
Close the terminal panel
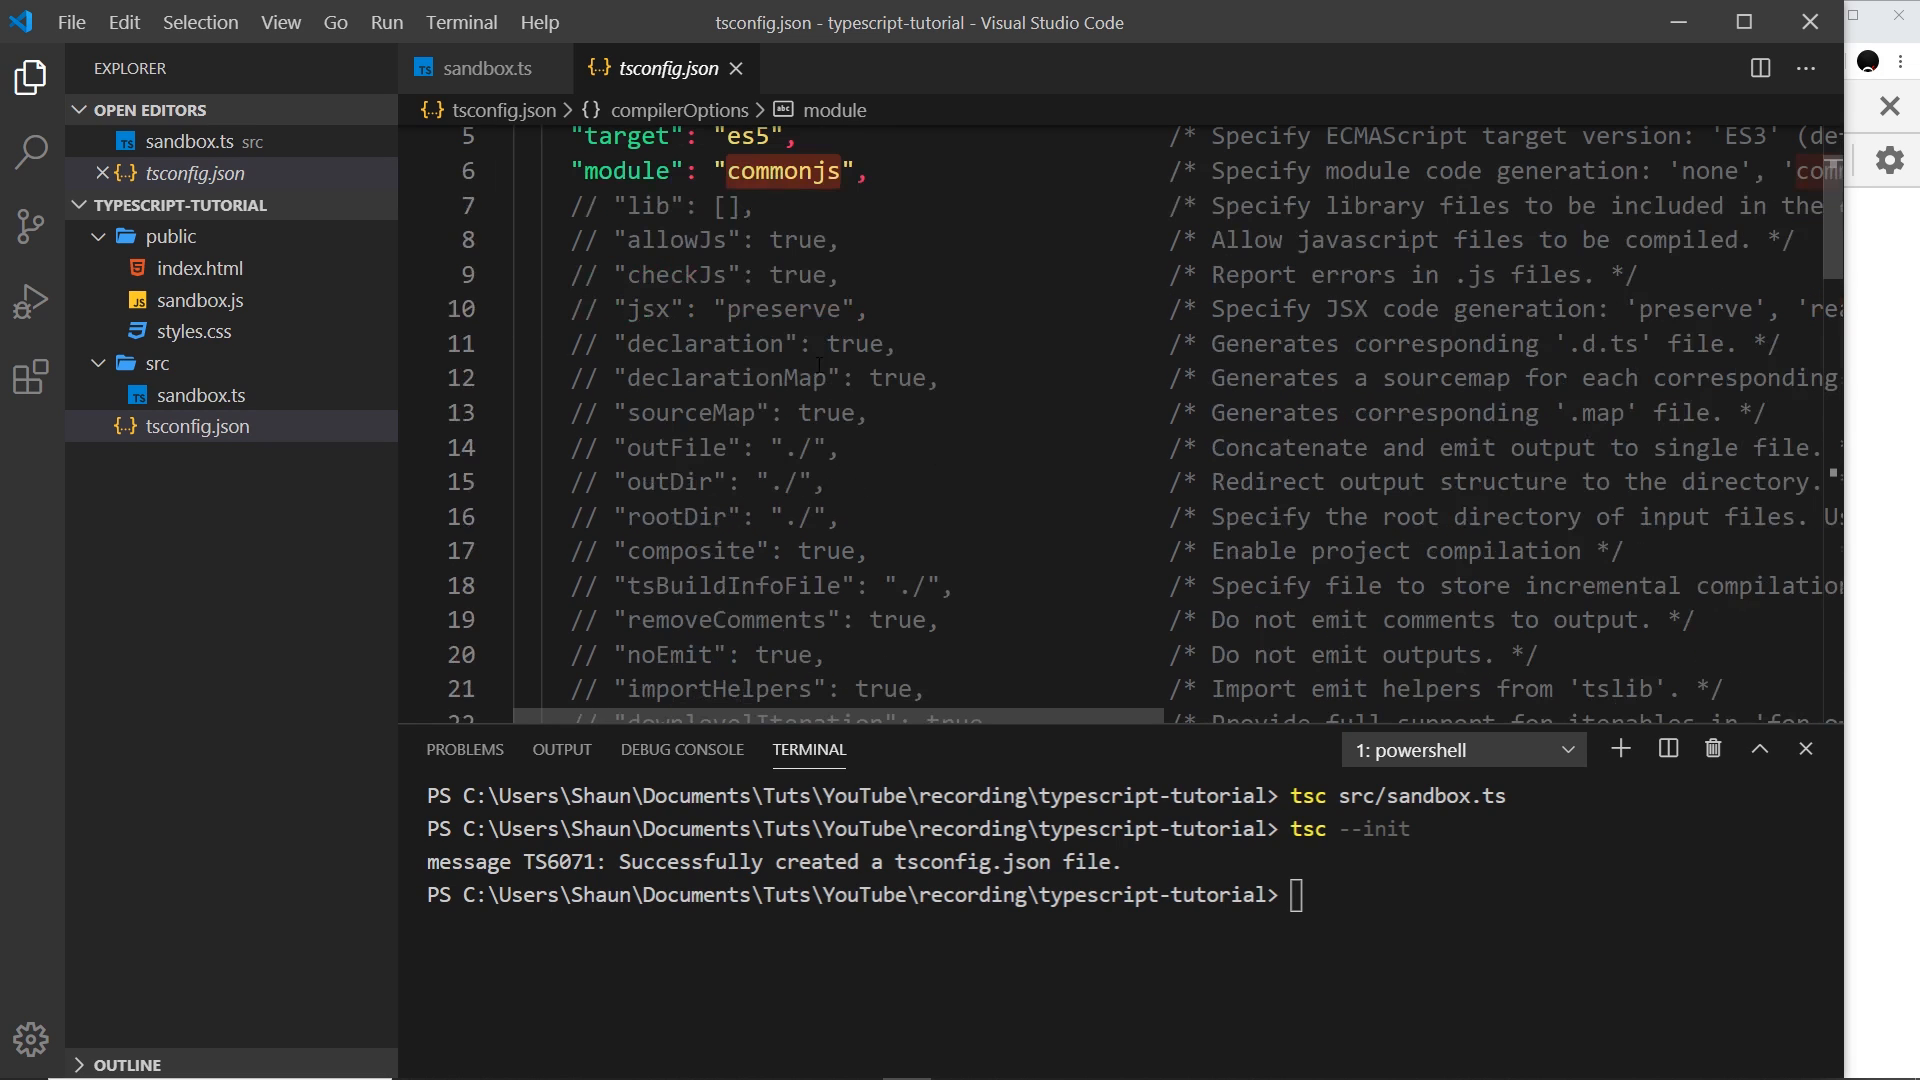(1806, 749)
